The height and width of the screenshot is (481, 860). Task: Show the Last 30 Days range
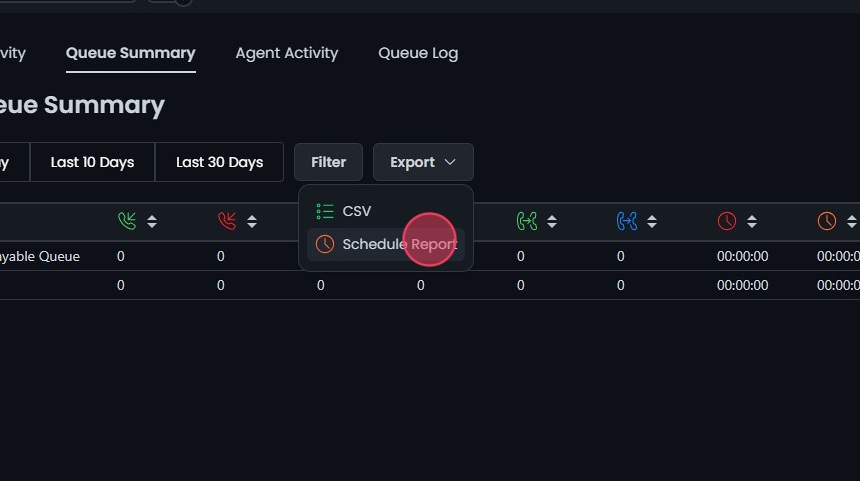[x=220, y=162]
